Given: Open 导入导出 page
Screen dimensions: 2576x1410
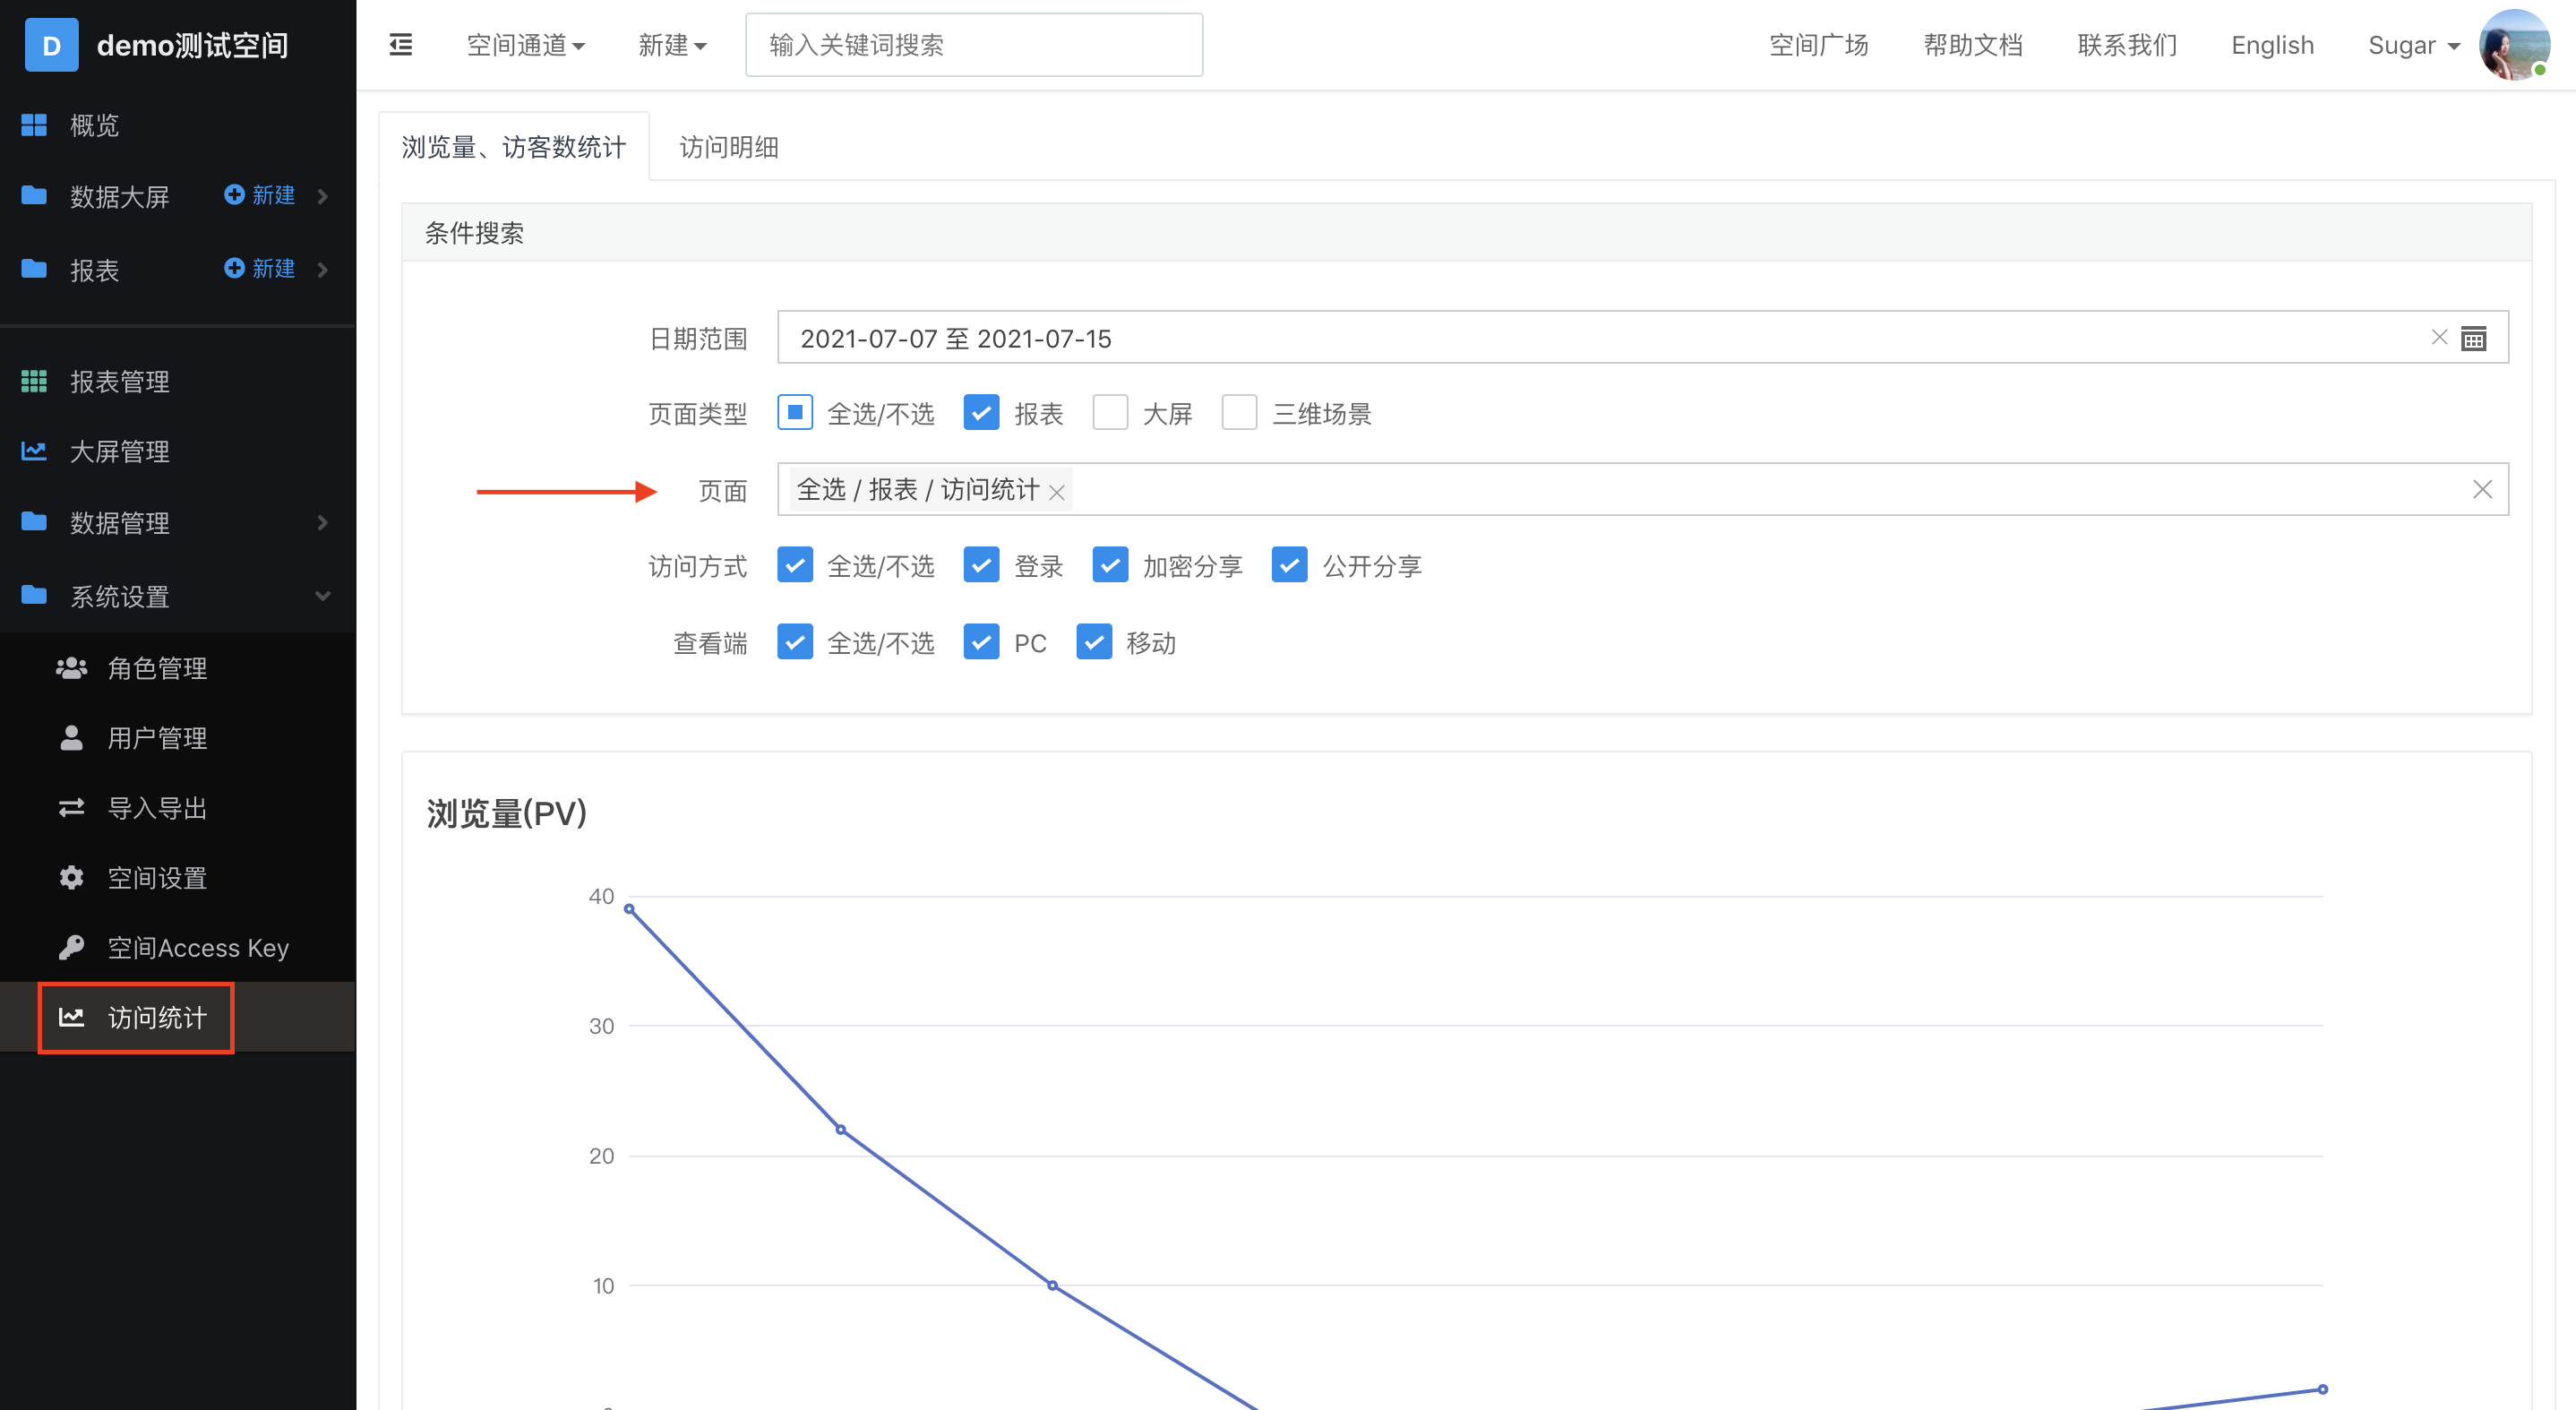Looking at the screenshot, I should pyautogui.click(x=157, y=808).
